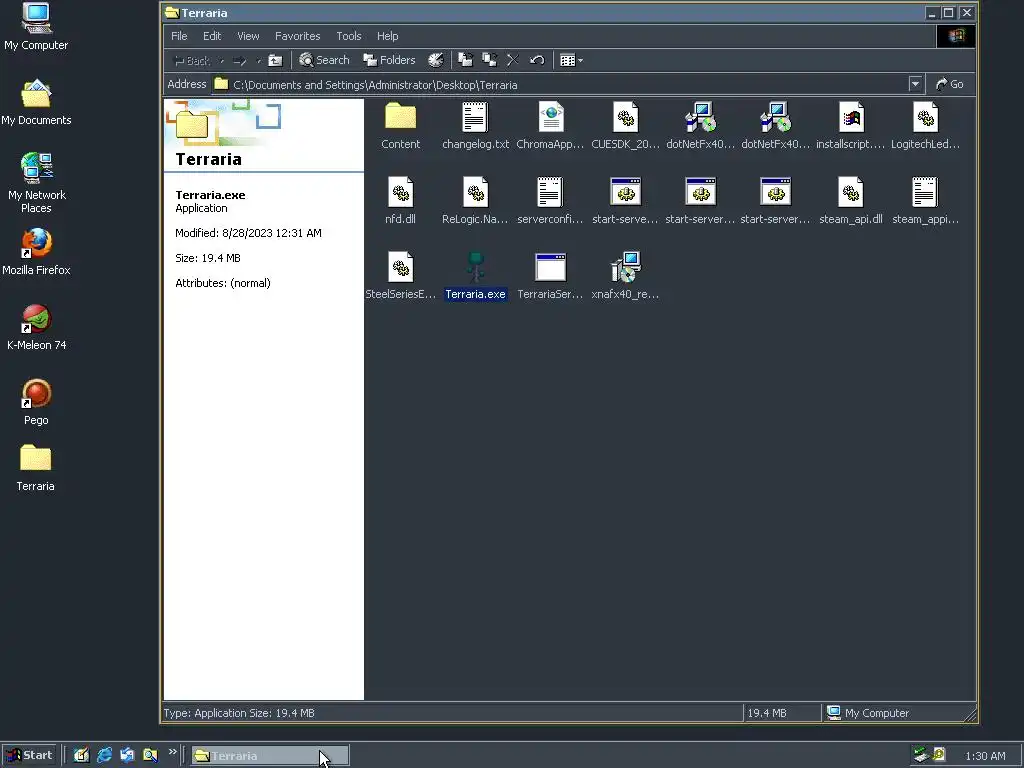Select nfd.dll file
This screenshot has height=768, width=1024.
[x=400, y=201]
